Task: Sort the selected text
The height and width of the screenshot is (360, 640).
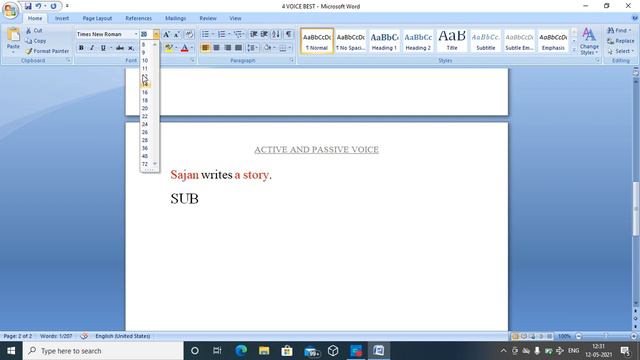Action: point(276,34)
